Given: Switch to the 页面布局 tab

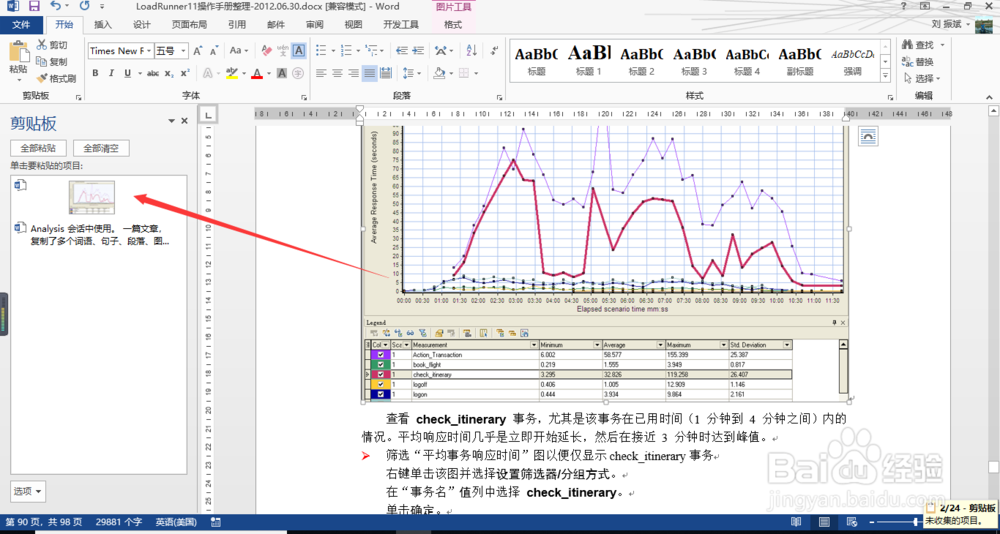Looking at the screenshot, I should (189, 25).
